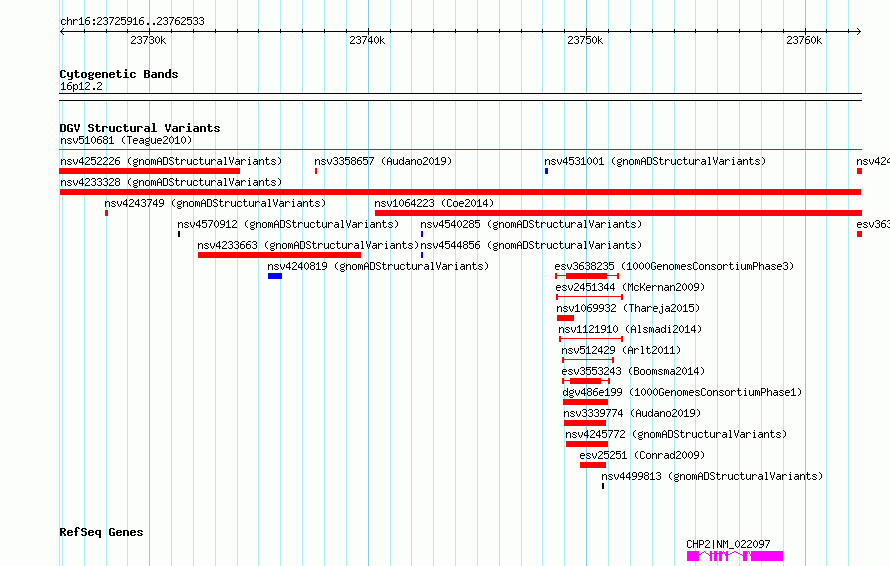The height and width of the screenshot is (566, 890).
Task: Click the thin nsv1121910 interval line
Action: (591, 339)
